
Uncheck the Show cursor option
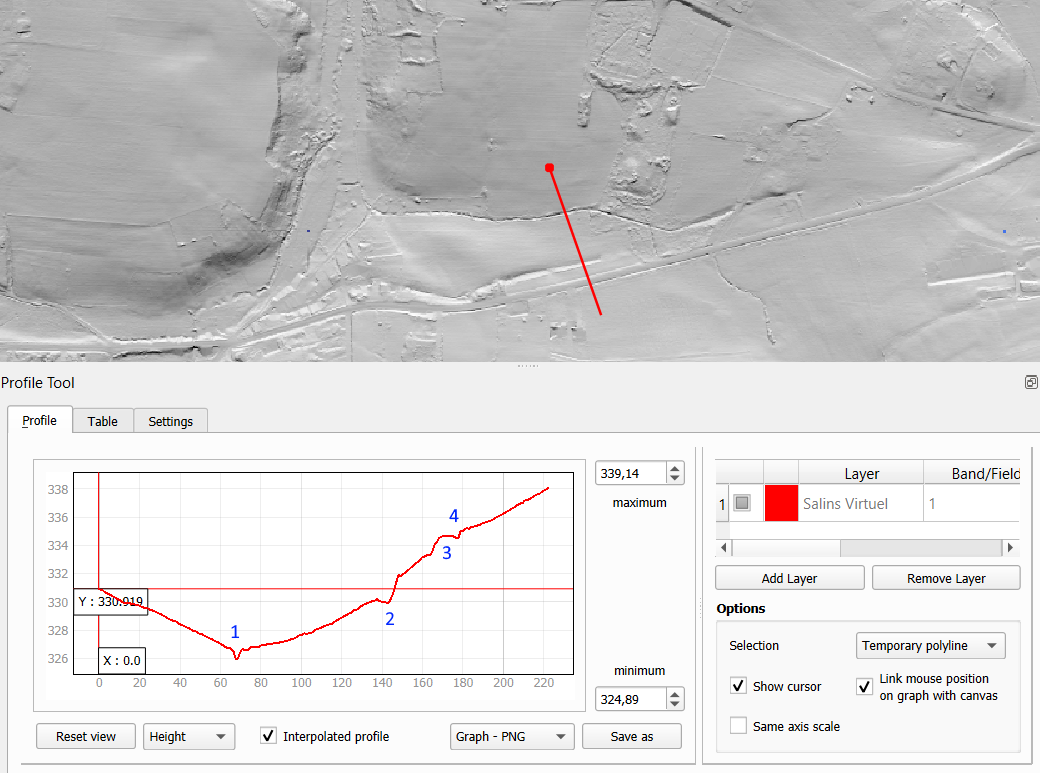click(738, 686)
